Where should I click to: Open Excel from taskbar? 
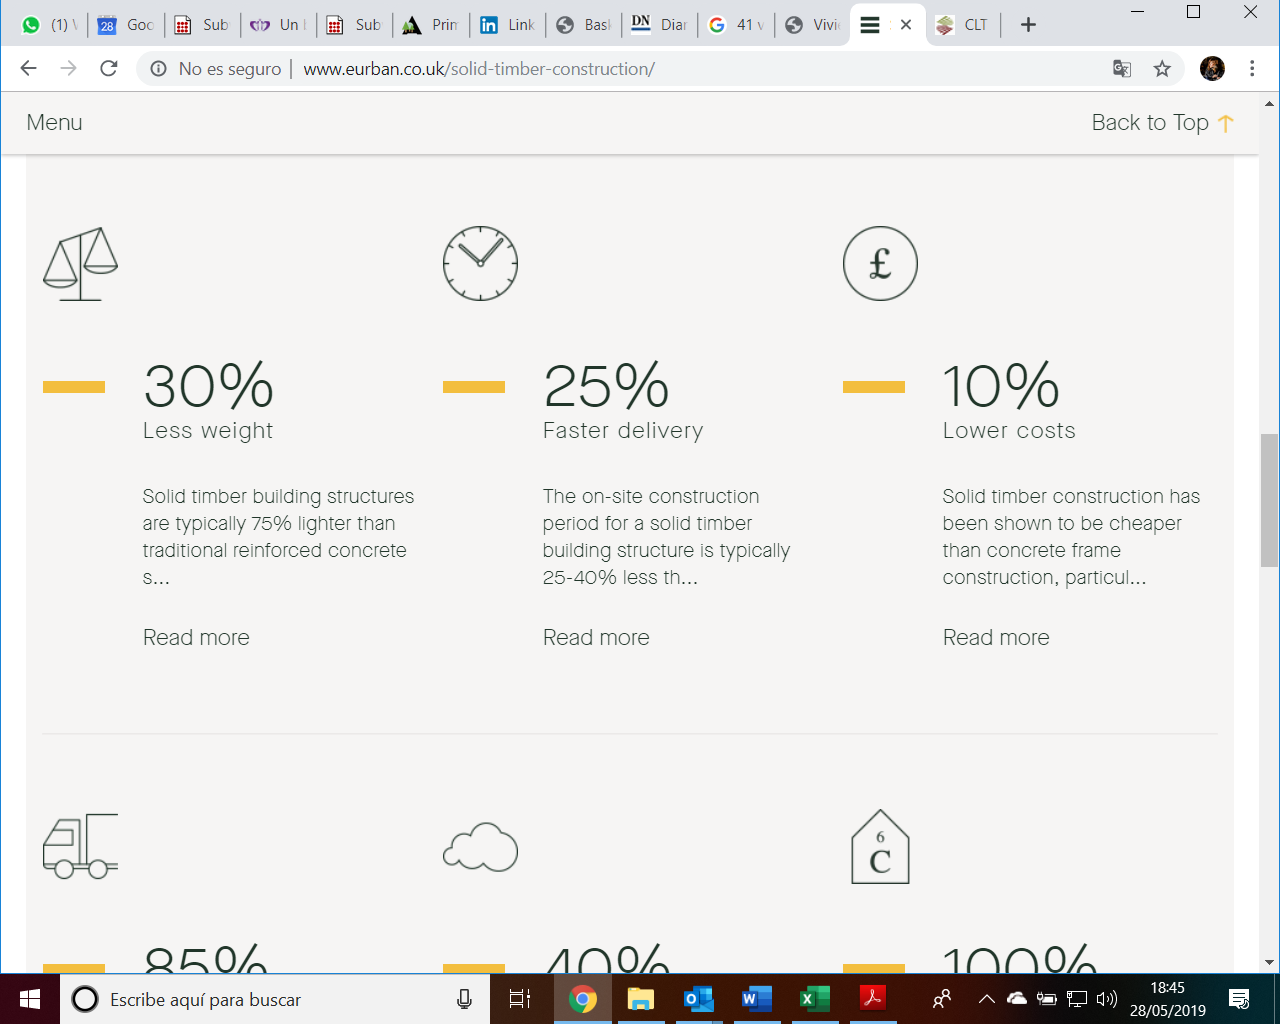point(815,999)
